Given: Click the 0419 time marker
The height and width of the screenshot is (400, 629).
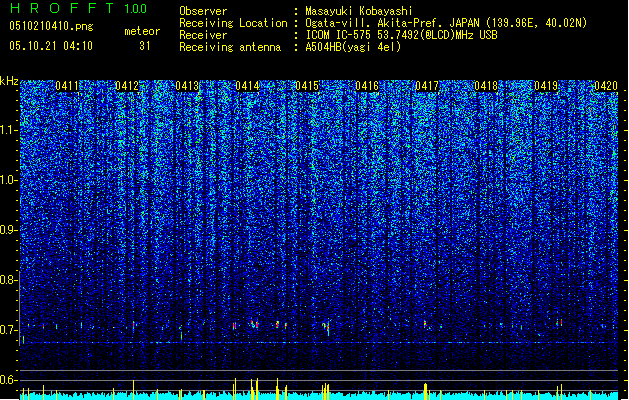Looking at the screenshot, I should (x=546, y=86).
